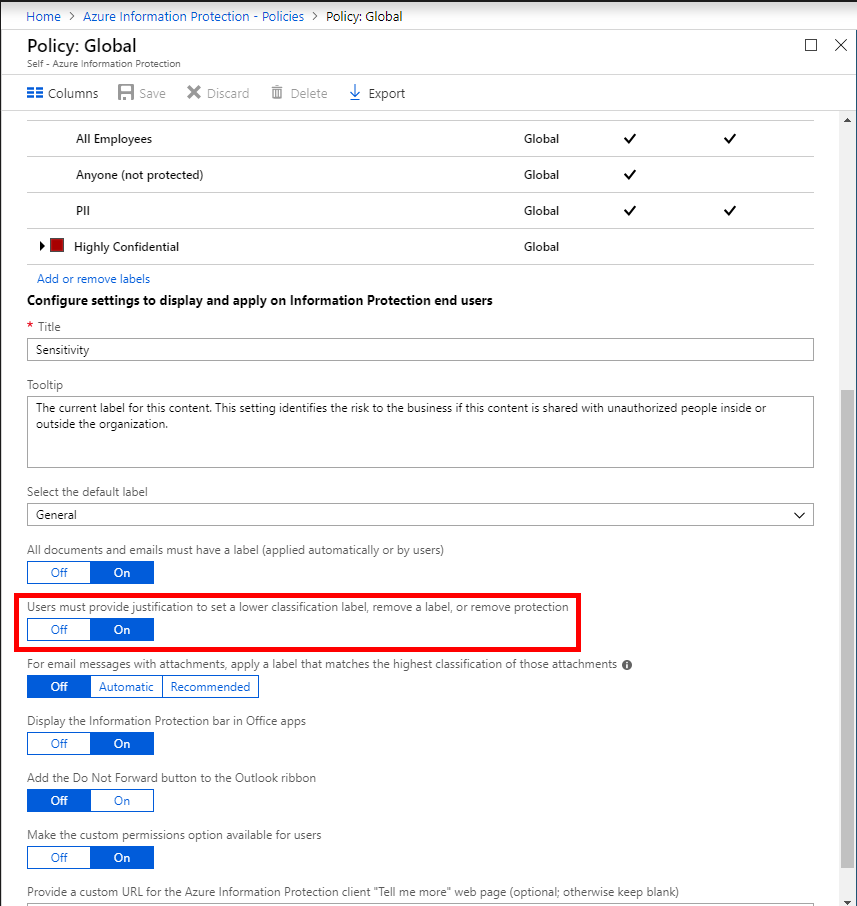Click inside the Tooltip text area
Image resolution: width=857 pixels, height=906 pixels.
coord(420,432)
